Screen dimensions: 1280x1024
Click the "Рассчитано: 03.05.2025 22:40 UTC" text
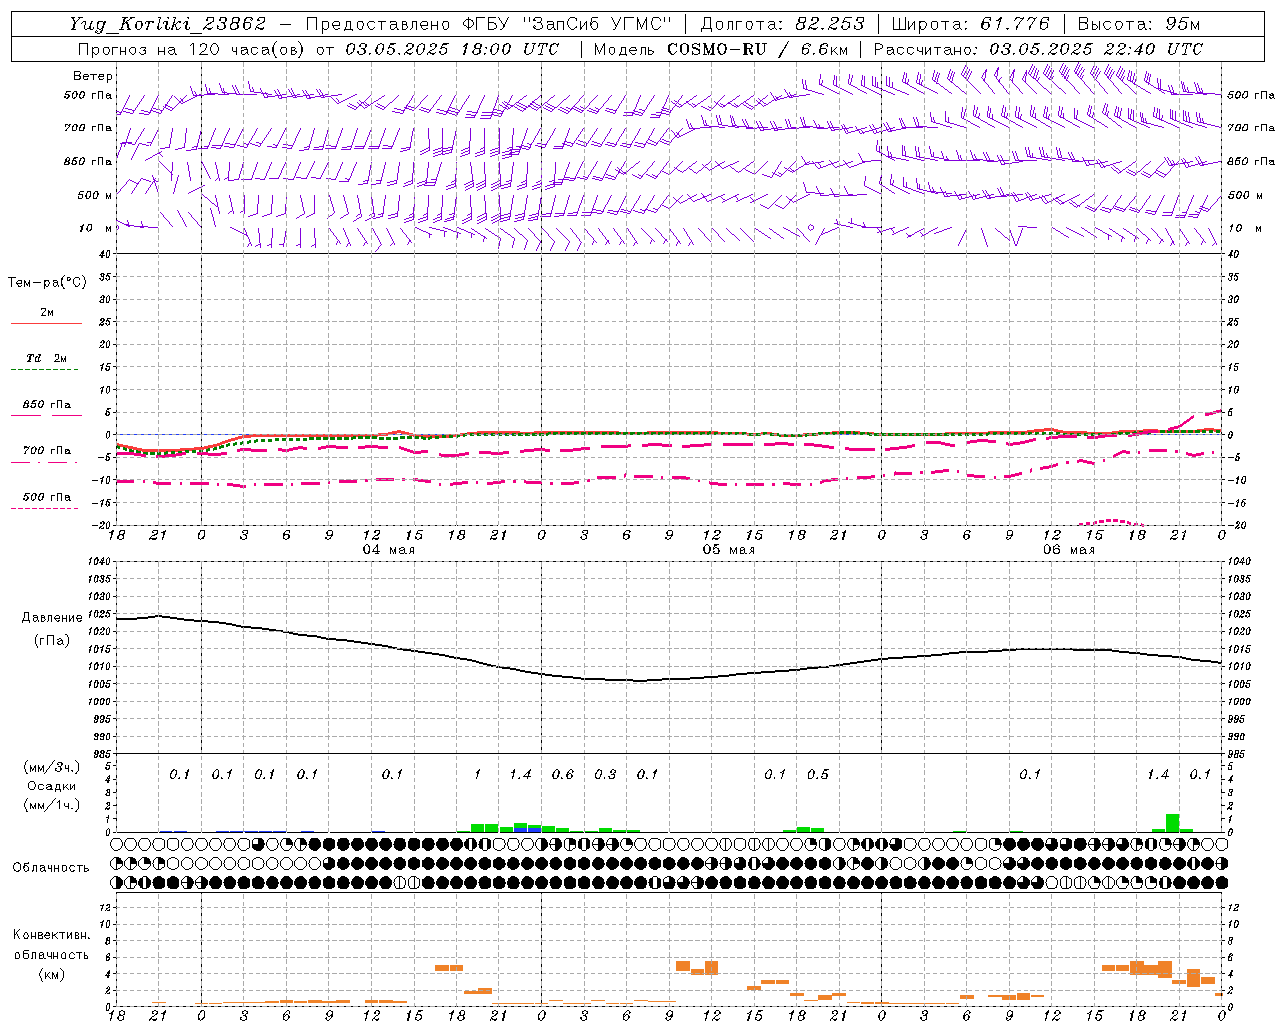tap(1038, 49)
